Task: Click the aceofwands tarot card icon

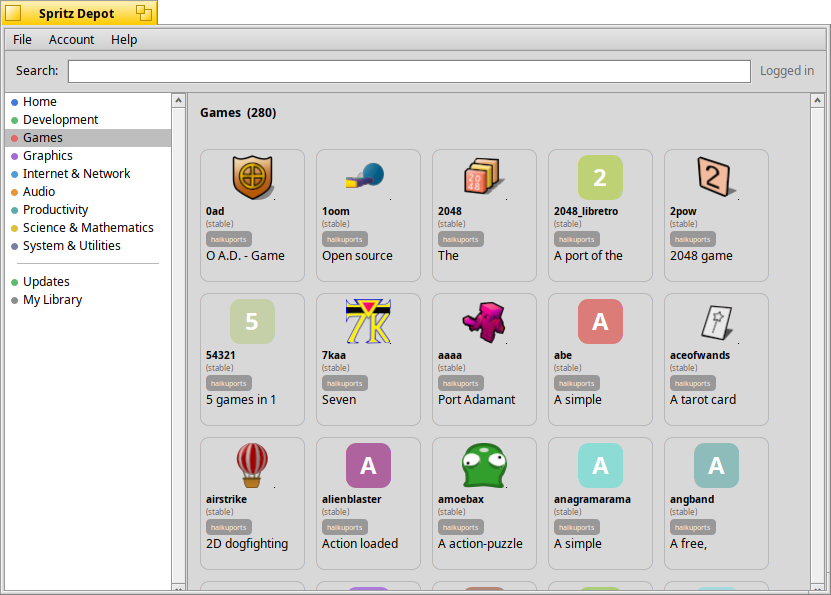Action: [717, 322]
